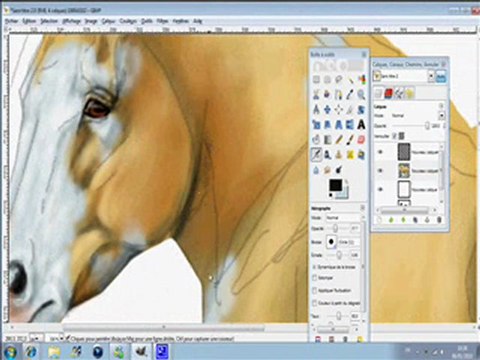Toggle the Verrouiller alpha lock checkbox

(x=394, y=136)
